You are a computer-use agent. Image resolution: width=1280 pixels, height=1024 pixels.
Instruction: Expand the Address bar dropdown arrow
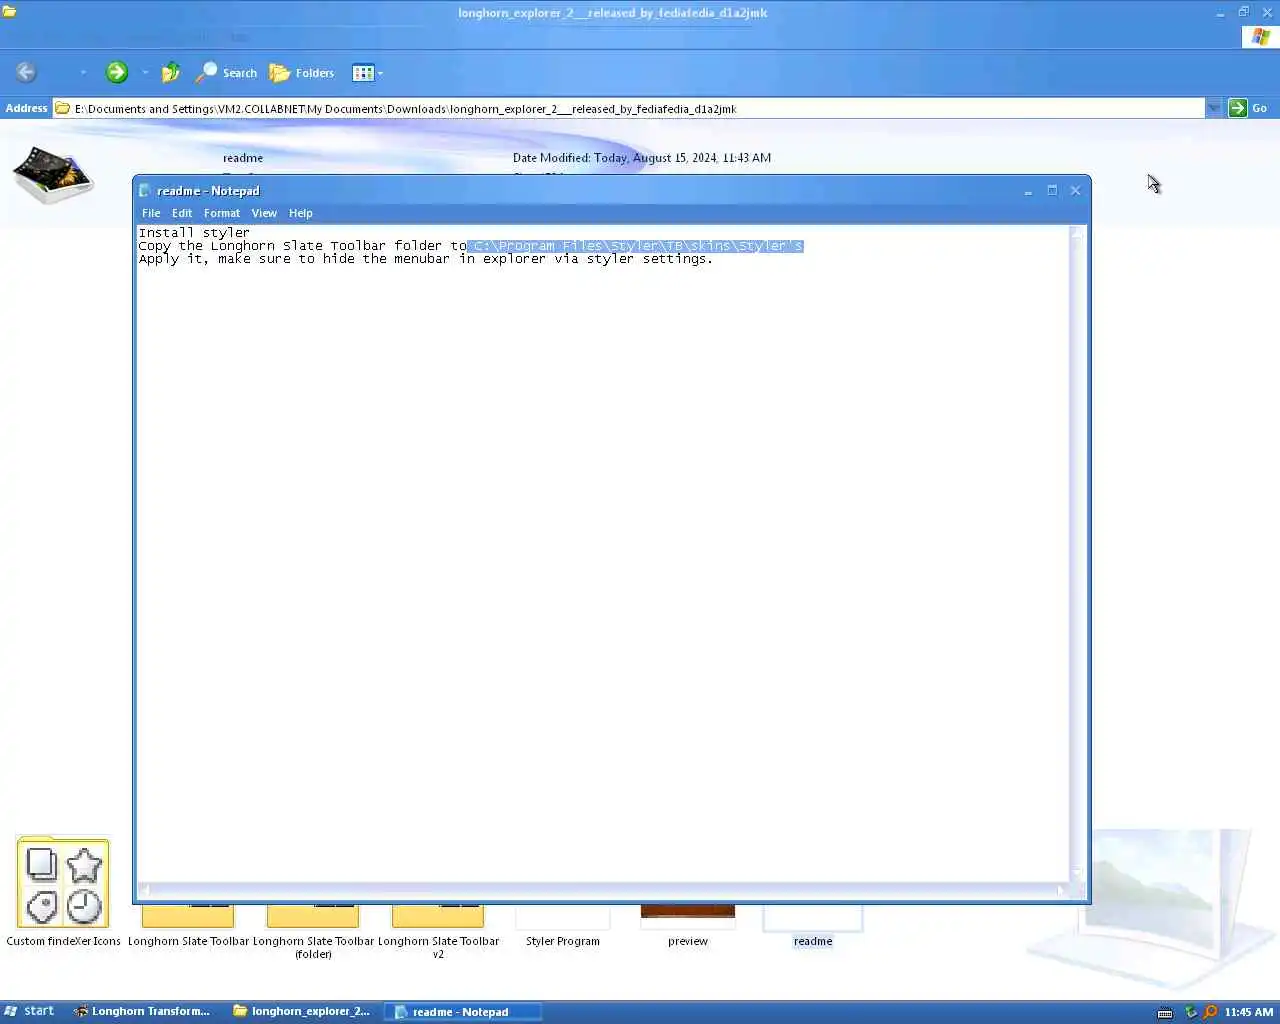1214,108
